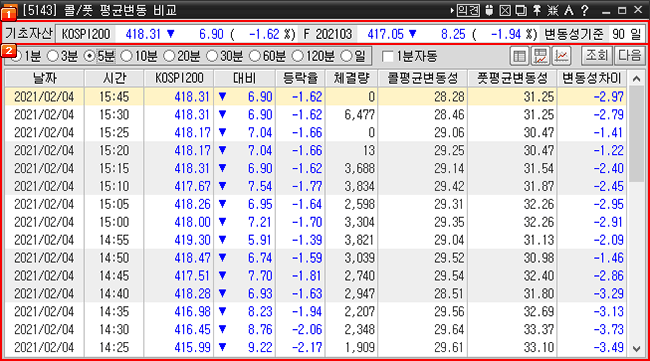This screenshot has height=361, width=650.
Task: Switch to table-only view icon
Action: (x=519, y=56)
